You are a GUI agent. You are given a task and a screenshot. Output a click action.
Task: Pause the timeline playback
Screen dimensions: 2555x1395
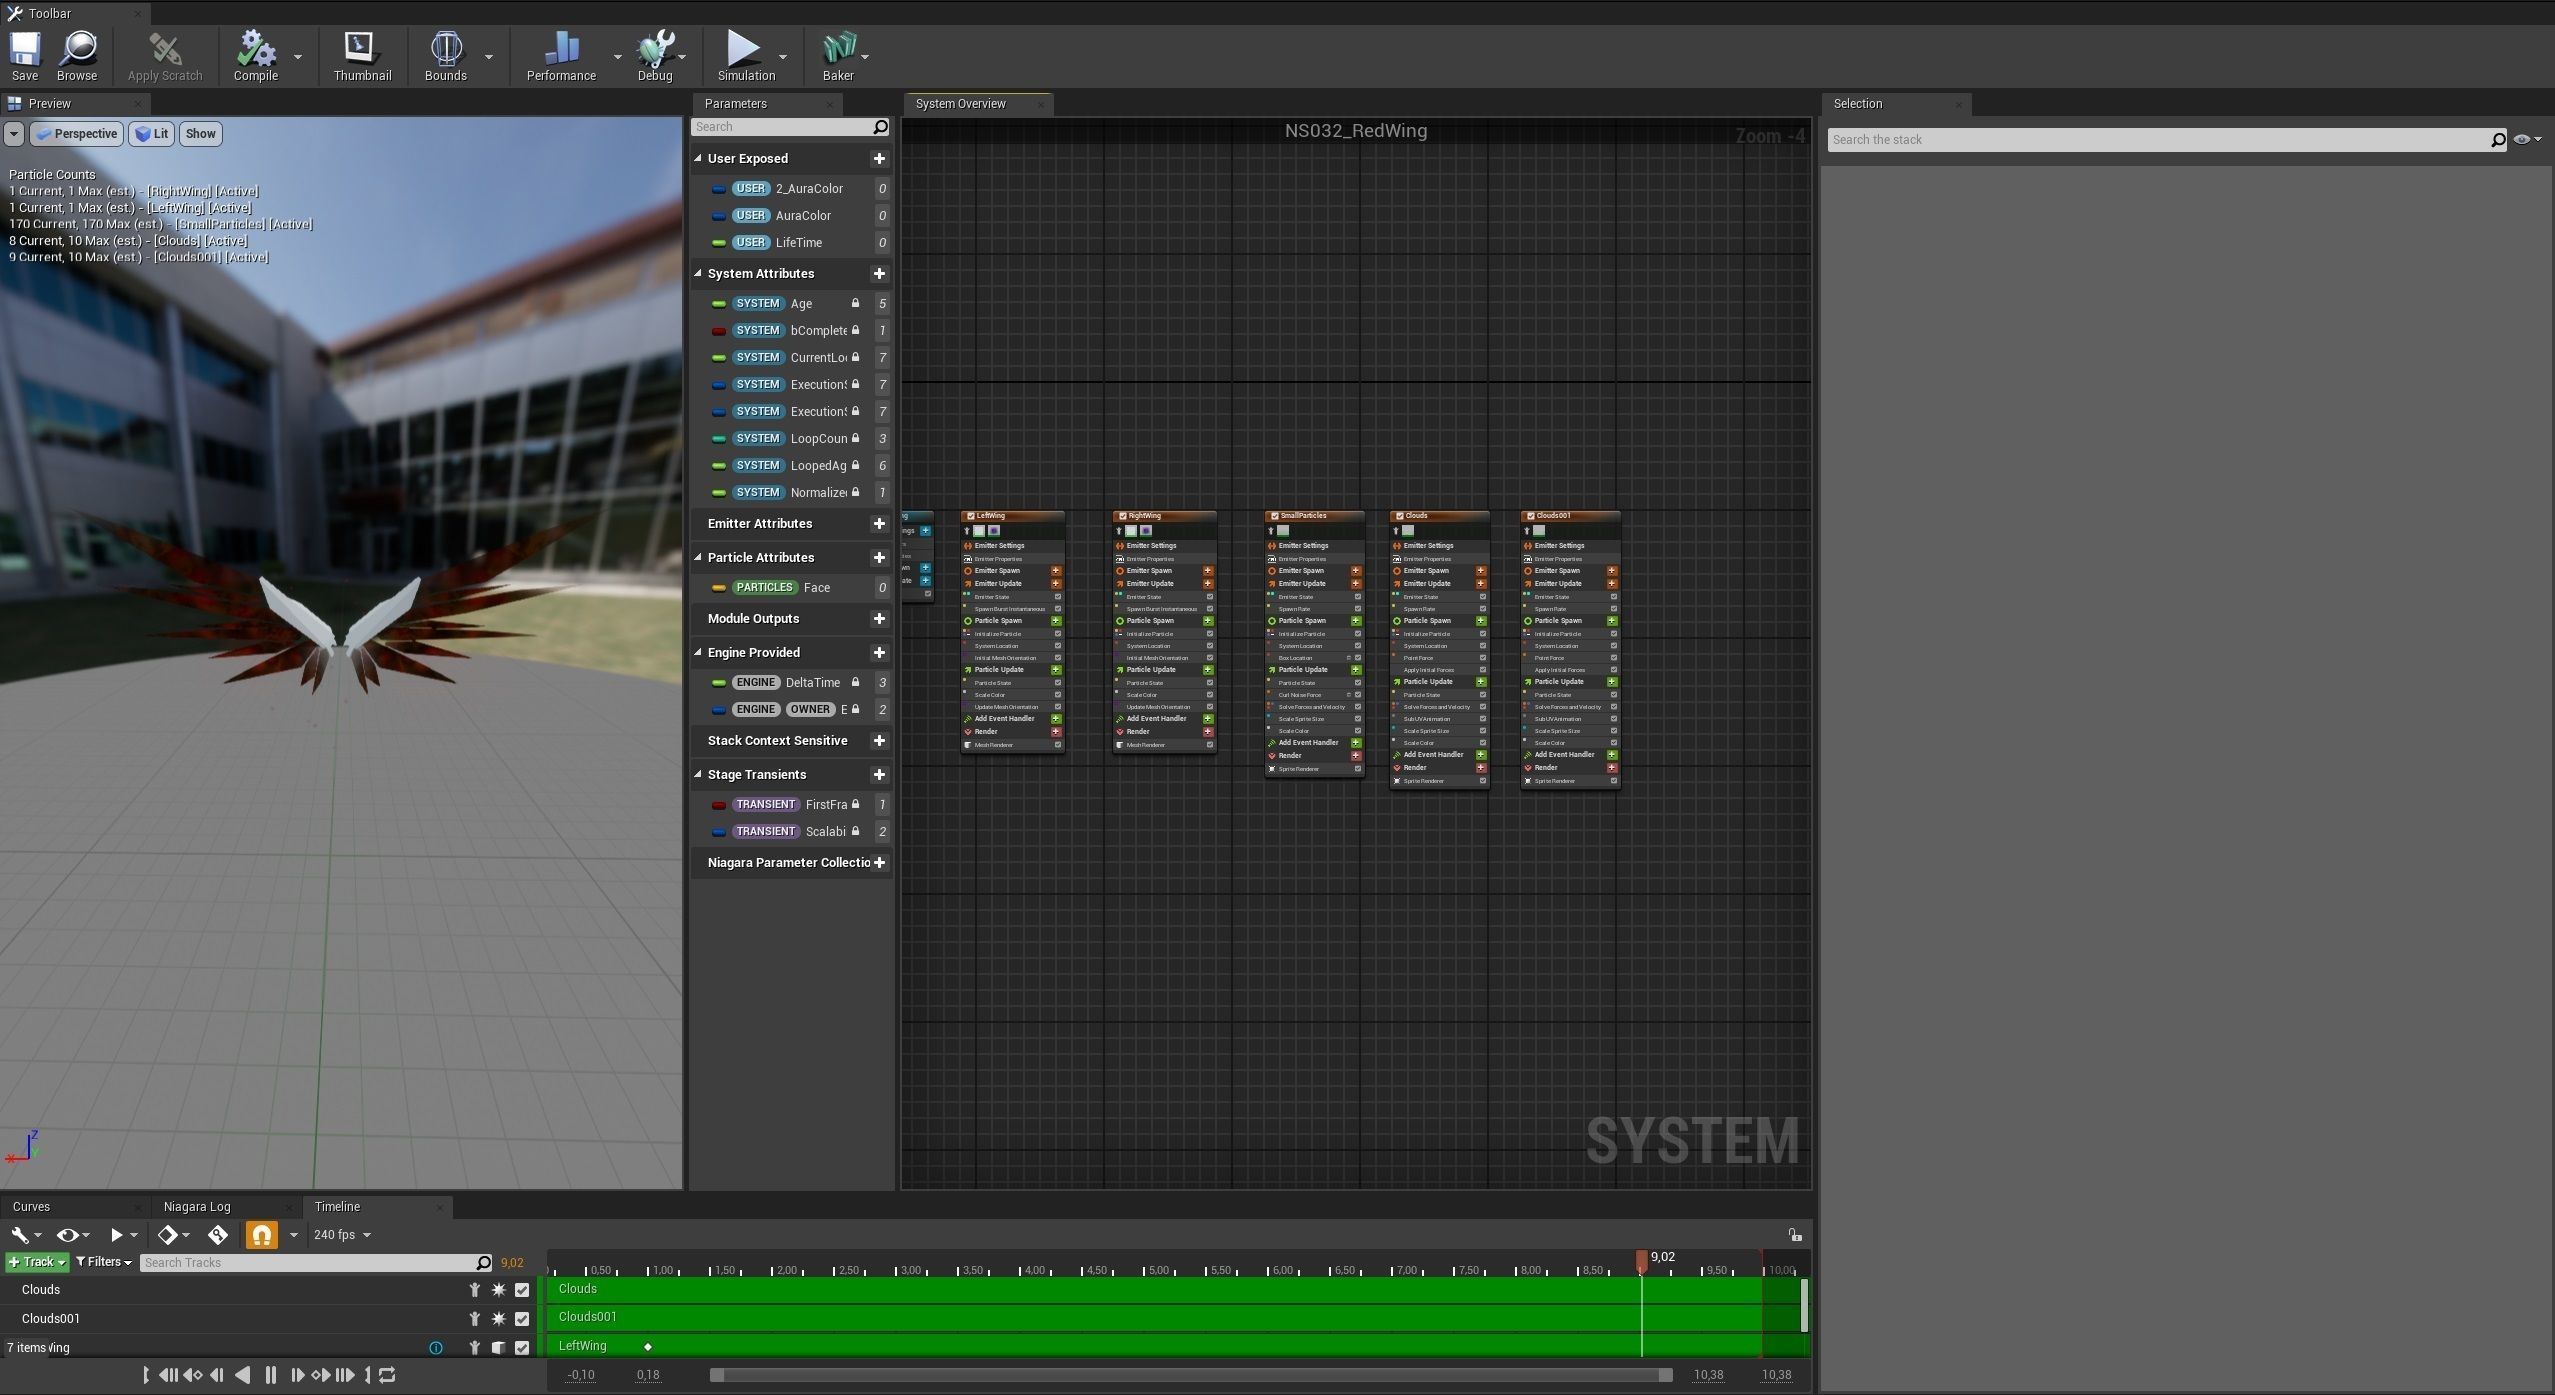coord(270,1375)
